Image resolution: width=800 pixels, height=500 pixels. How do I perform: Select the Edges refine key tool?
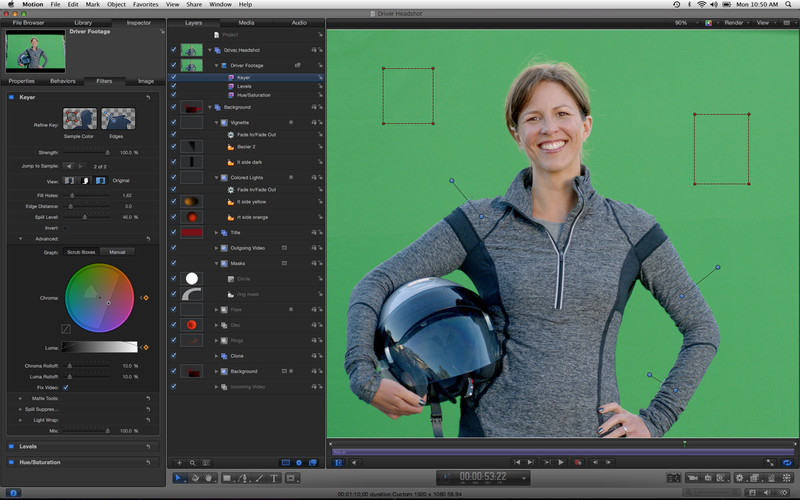click(x=117, y=119)
